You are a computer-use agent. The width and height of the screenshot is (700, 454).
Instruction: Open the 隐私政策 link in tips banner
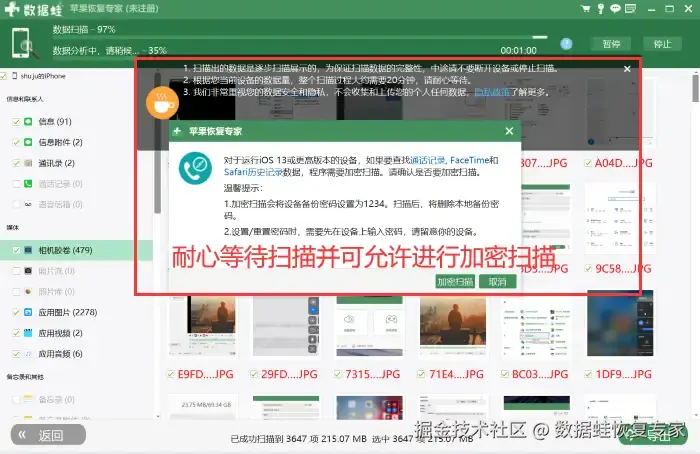pos(492,92)
